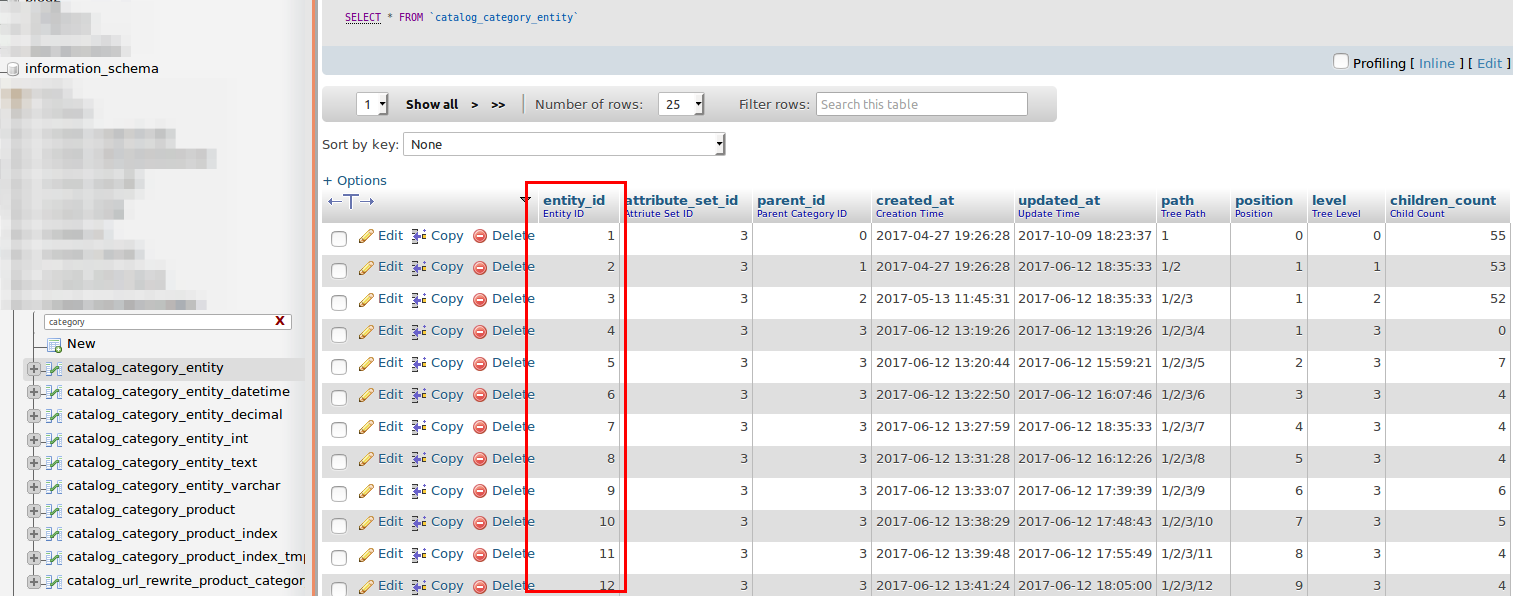Clear the category filter using the red X
This screenshot has height=596, width=1513.
tap(279, 320)
